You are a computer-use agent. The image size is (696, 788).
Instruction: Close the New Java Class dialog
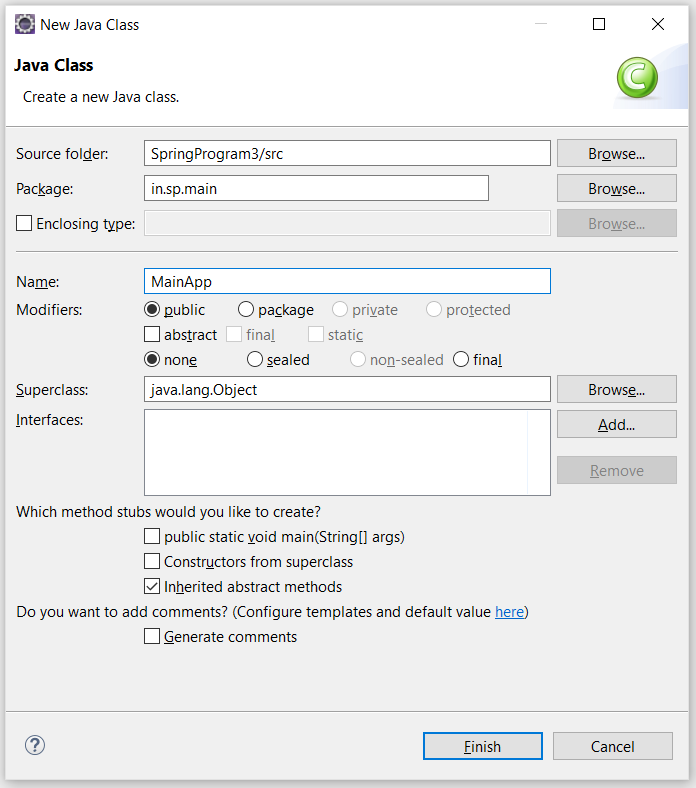point(658,24)
